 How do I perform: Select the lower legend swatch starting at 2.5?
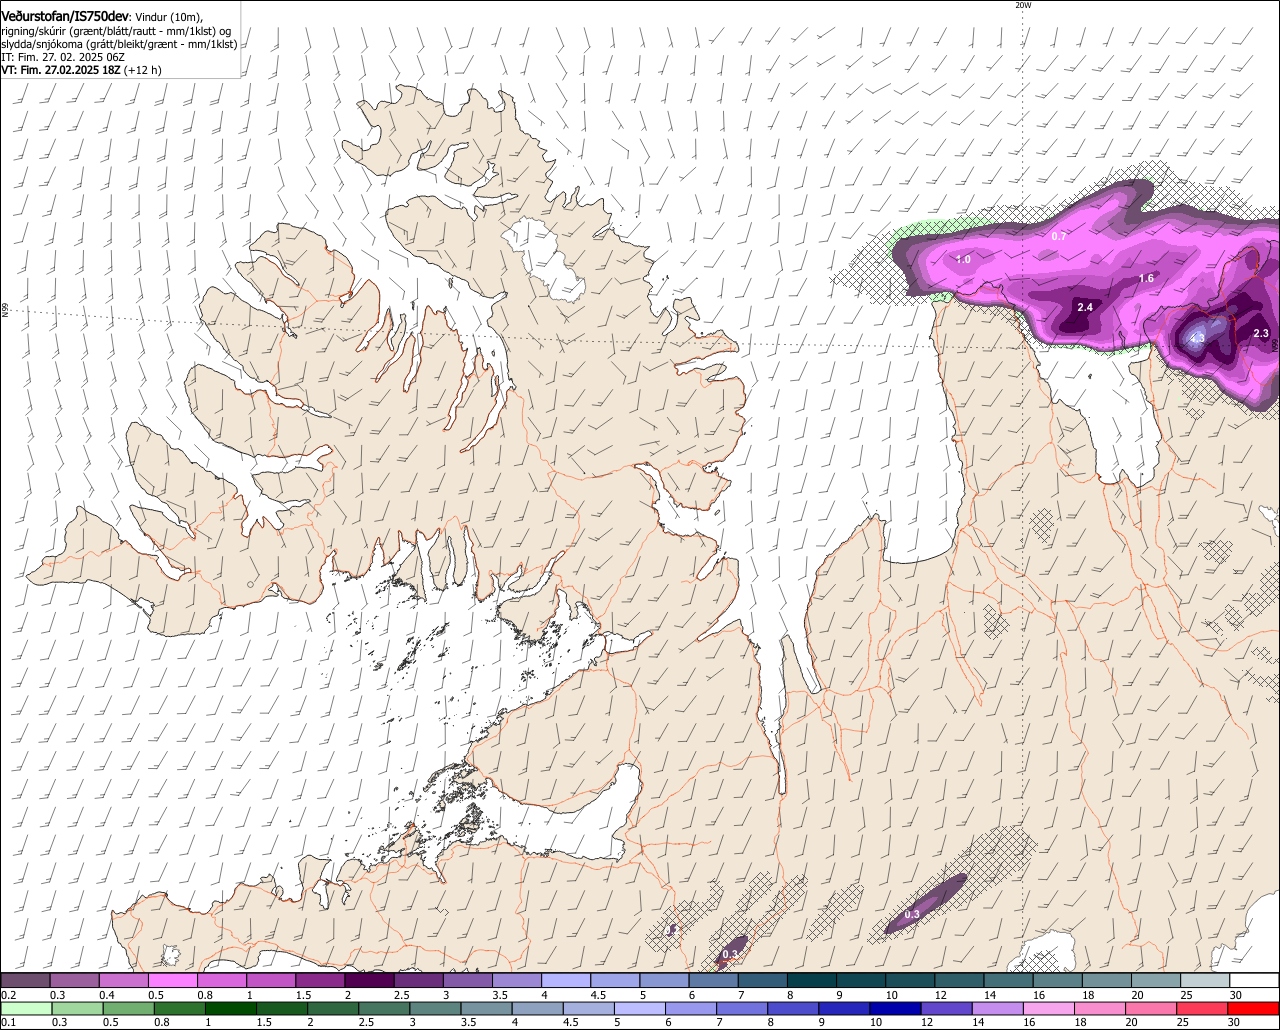[384, 1009]
